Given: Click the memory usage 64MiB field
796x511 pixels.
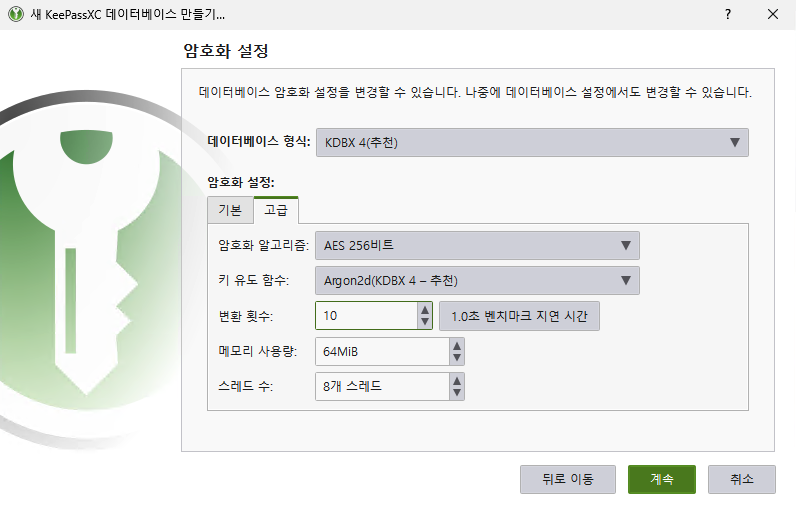Looking at the screenshot, I should [x=380, y=352].
